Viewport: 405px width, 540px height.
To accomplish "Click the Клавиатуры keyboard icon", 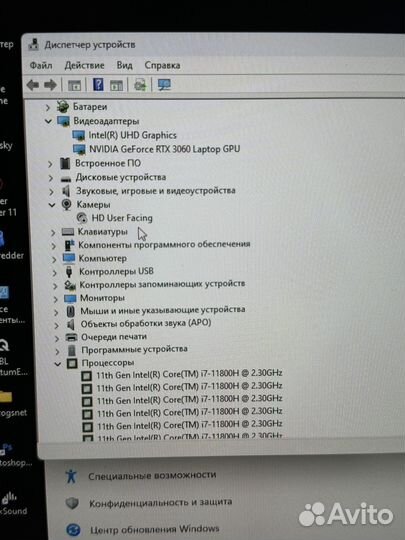I will tap(68, 231).
